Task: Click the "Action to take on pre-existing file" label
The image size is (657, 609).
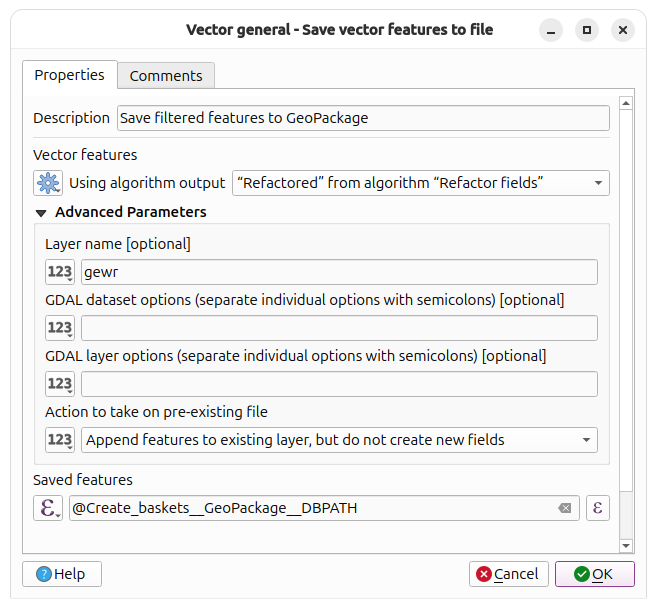Action: (x=156, y=412)
